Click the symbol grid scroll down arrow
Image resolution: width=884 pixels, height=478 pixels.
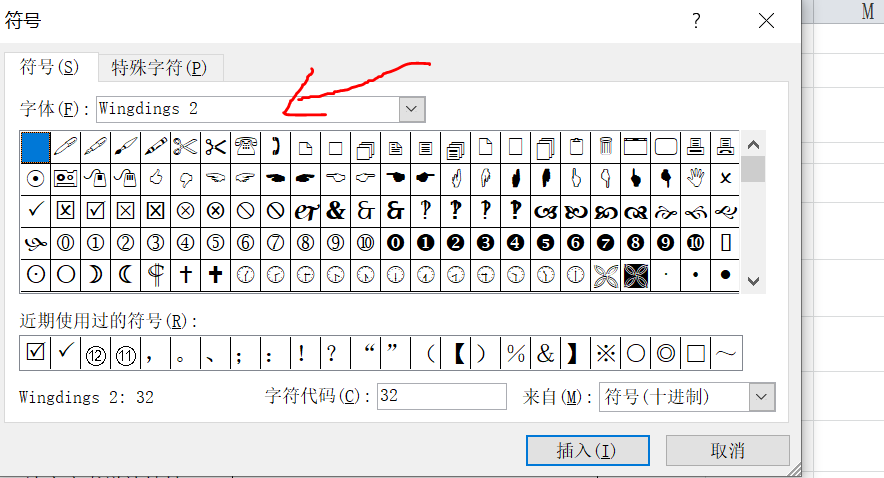pyautogui.click(x=753, y=281)
